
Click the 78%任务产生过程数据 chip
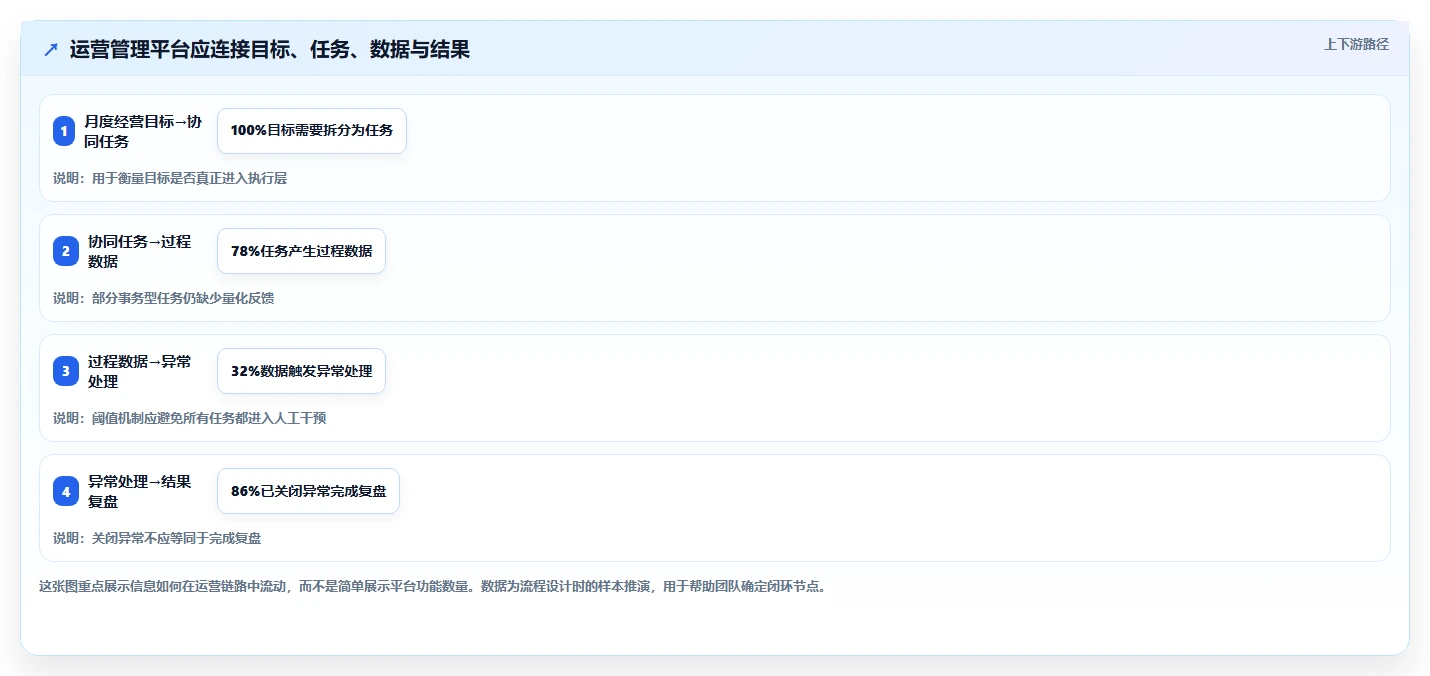301,251
